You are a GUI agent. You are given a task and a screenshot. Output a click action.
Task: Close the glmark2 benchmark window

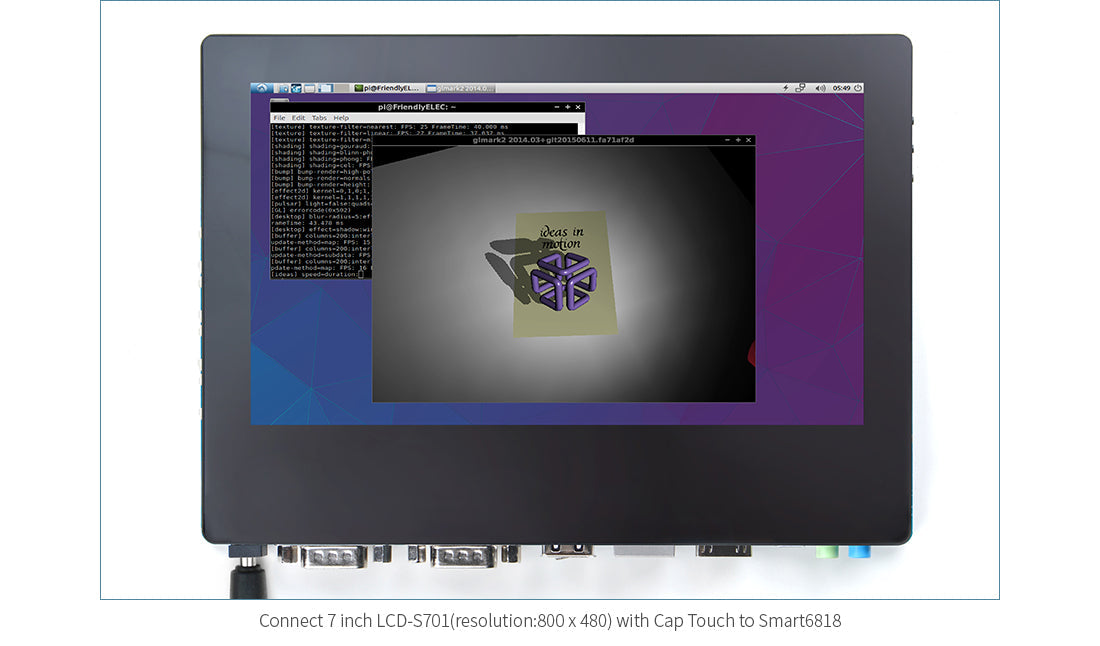749,140
